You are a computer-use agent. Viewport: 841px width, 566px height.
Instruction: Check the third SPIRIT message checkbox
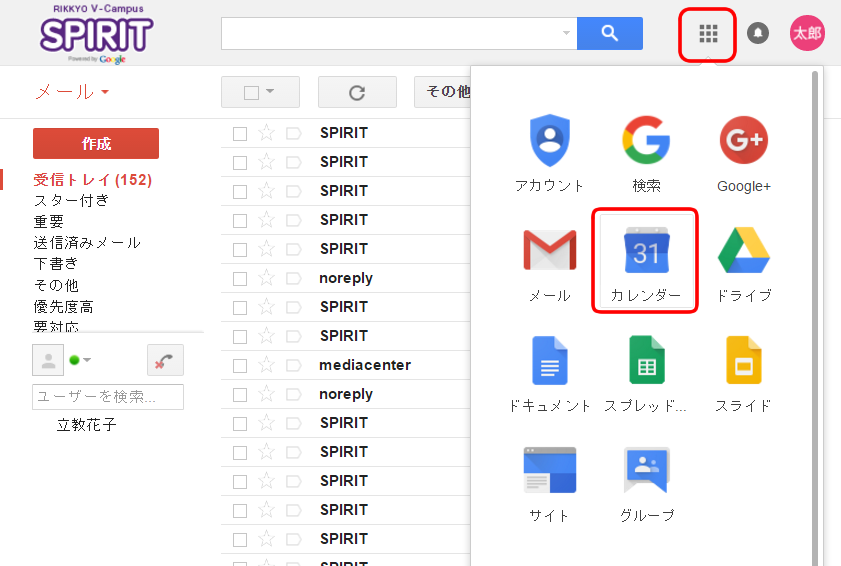pyautogui.click(x=240, y=191)
